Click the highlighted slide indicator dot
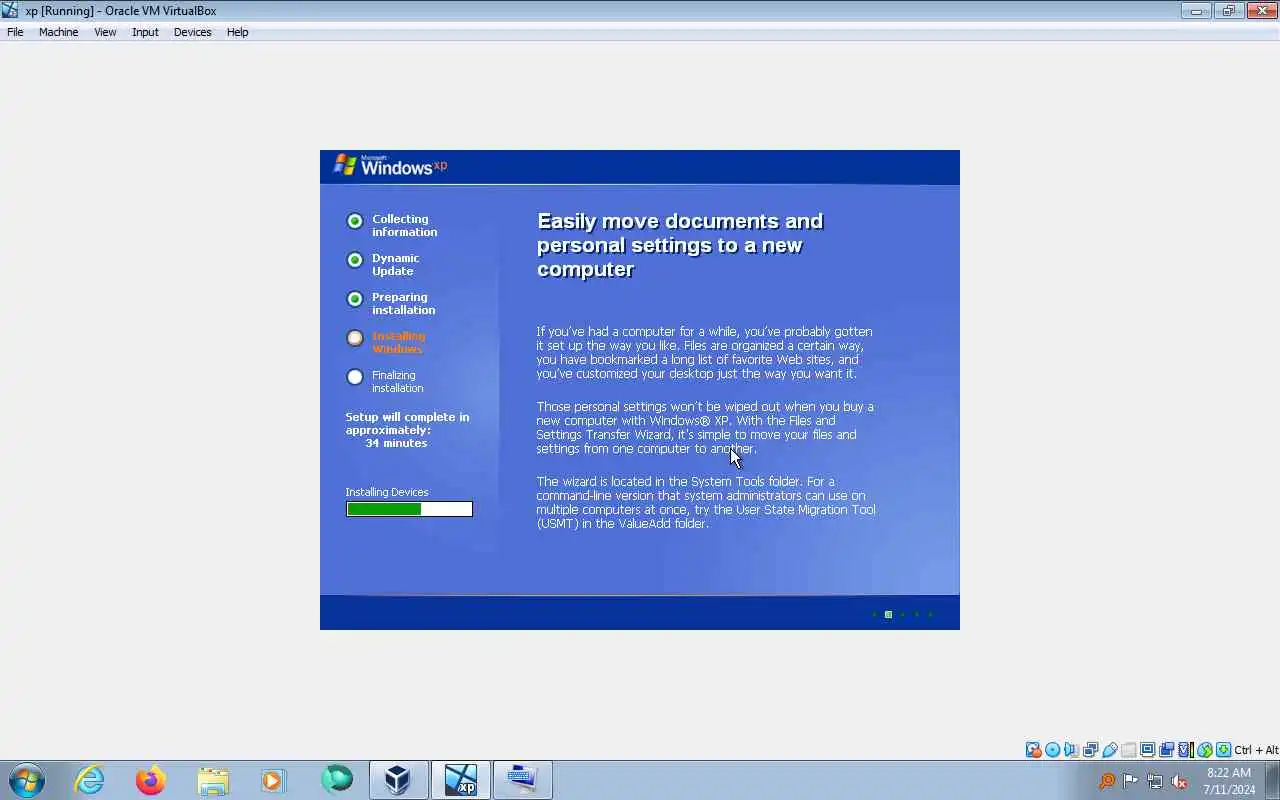 click(x=888, y=614)
